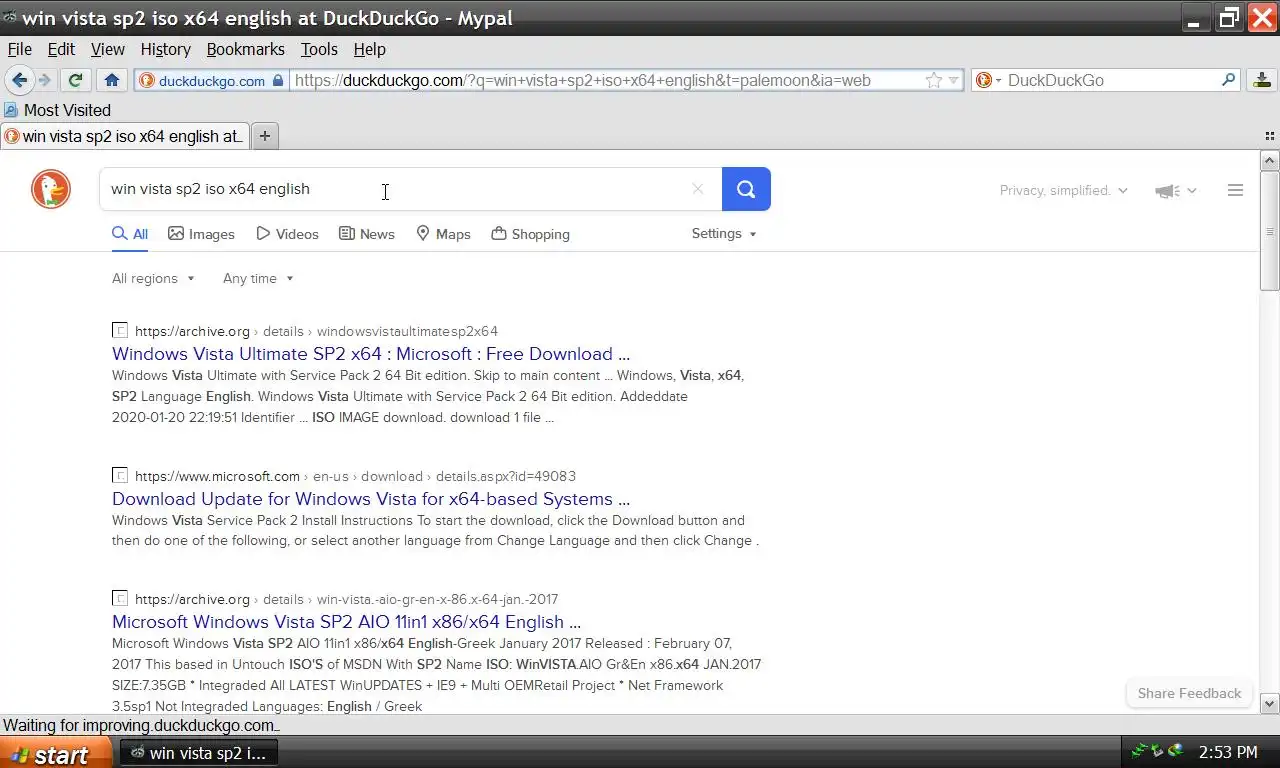
Task: Click the Share Feedback button
Action: click(x=1189, y=693)
